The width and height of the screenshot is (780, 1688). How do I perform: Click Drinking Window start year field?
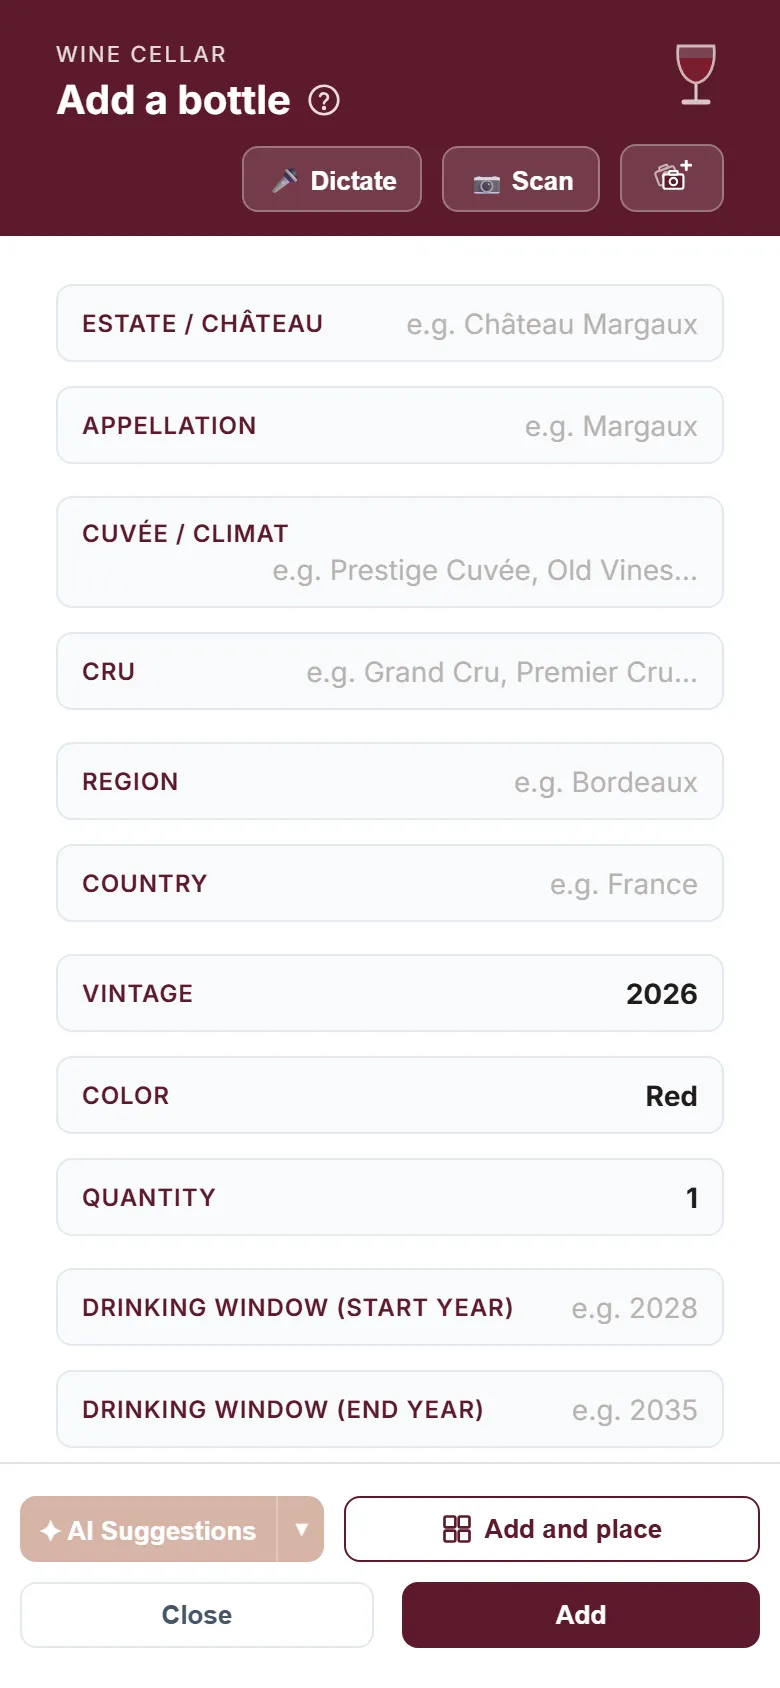(390, 1307)
